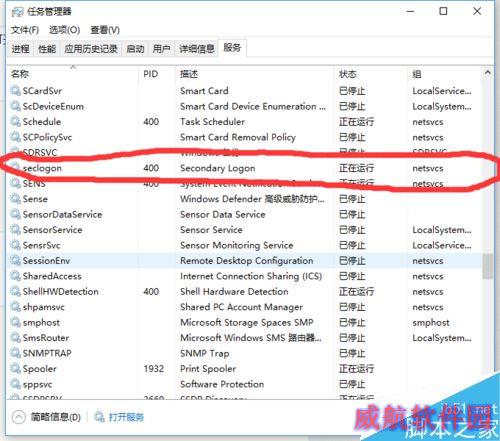500x441 pixels.
Task: Select Software Protection description cell
Action: (x=222, y=384)
